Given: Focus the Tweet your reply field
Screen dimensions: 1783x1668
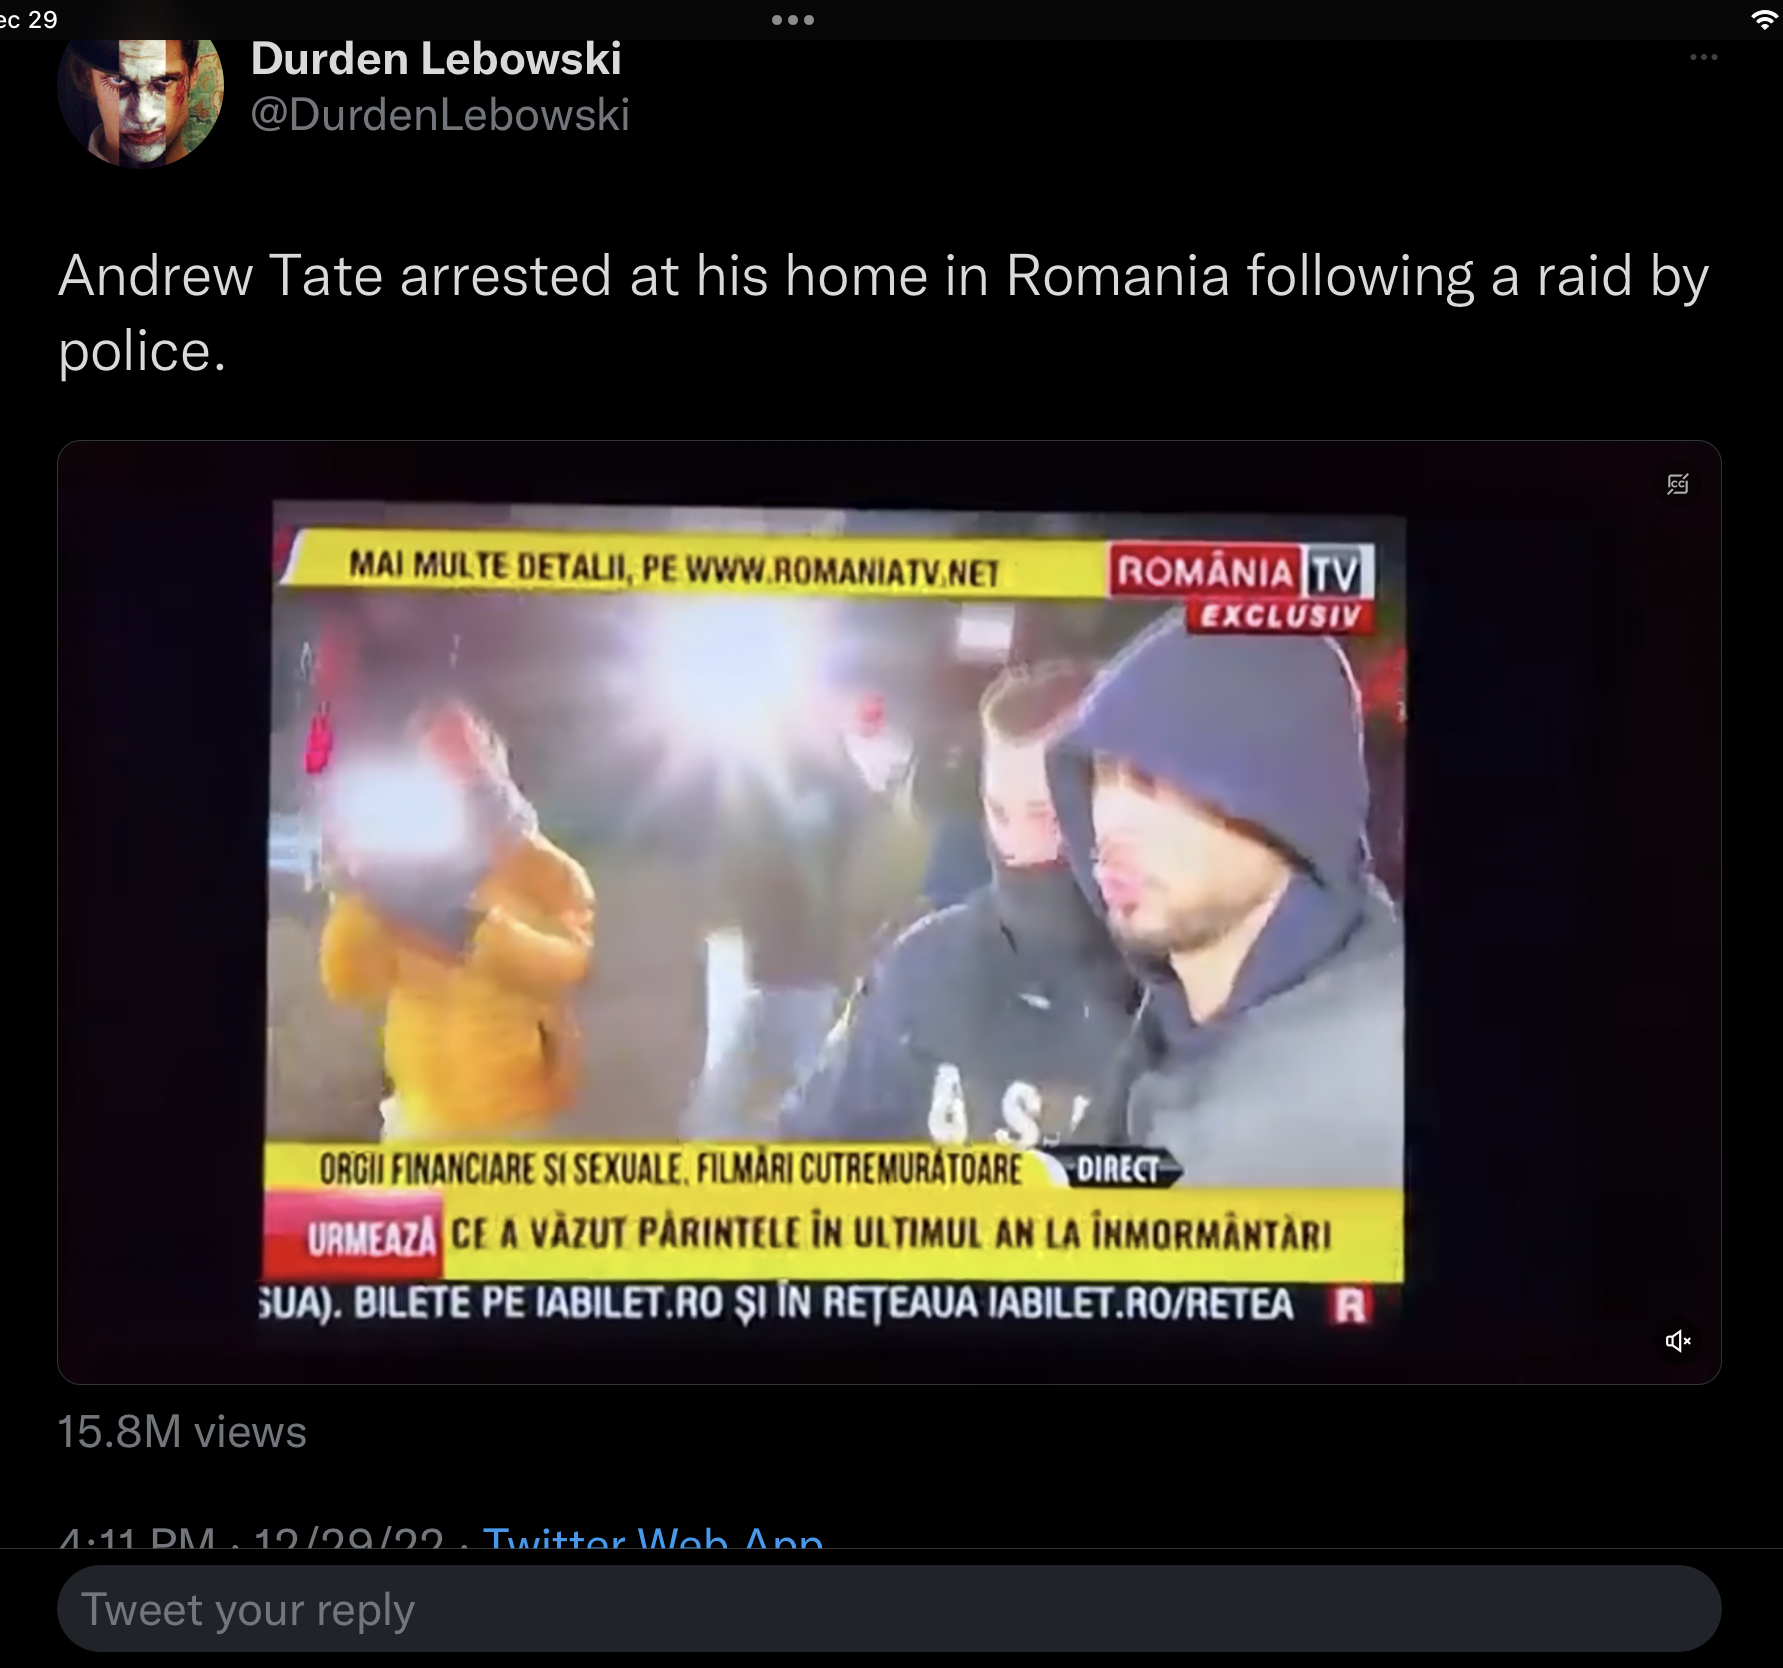Looking at the screenshot, I should coord(889,1609).
